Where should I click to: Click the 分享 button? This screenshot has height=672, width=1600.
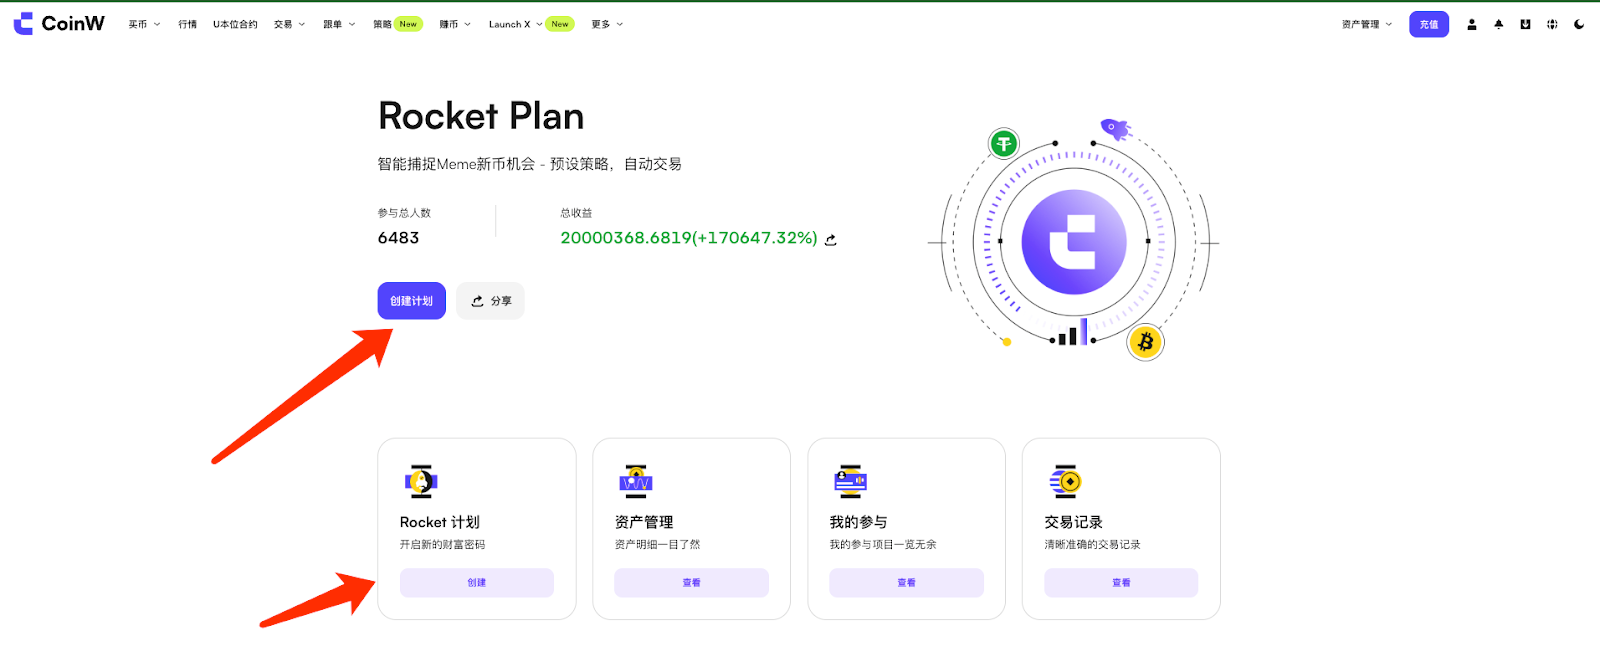[x=490, y=301]
